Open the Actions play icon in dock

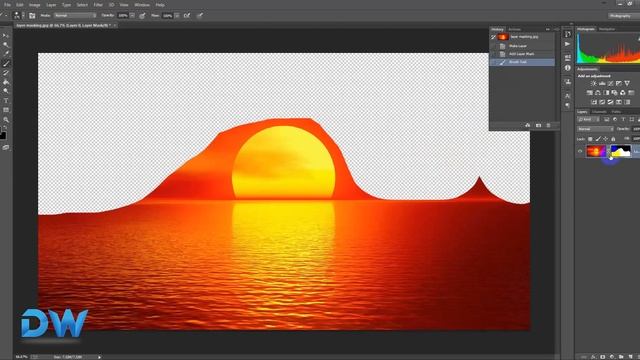(567, 44)
